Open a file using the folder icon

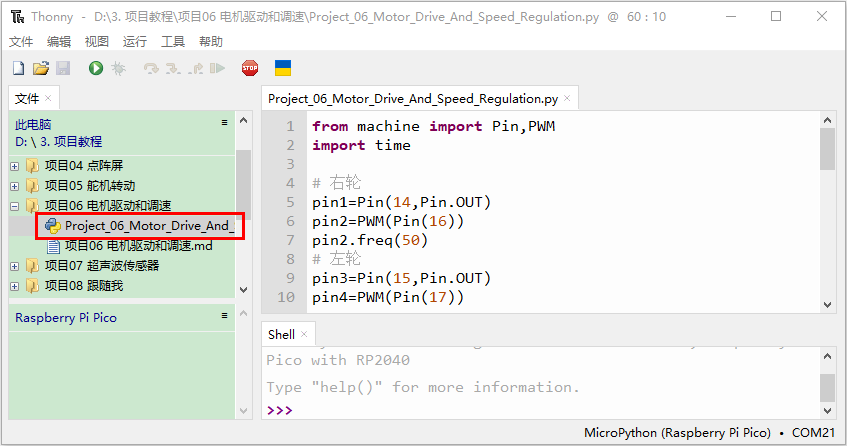click(41, 68)
